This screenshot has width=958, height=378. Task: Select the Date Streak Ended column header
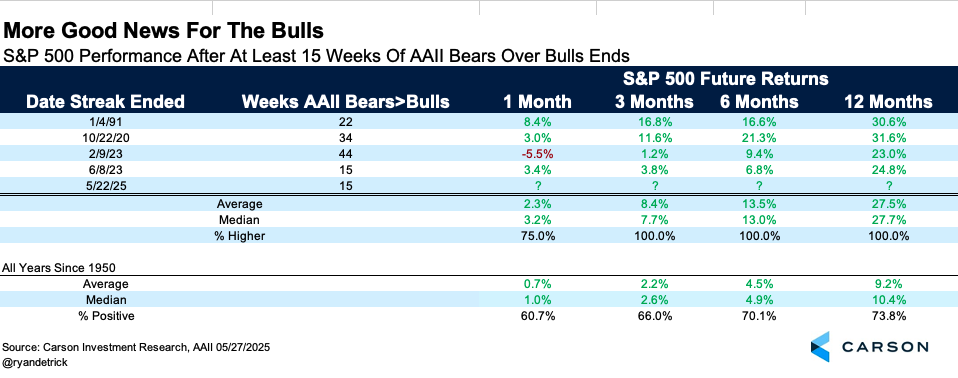[x=105, y=101]
